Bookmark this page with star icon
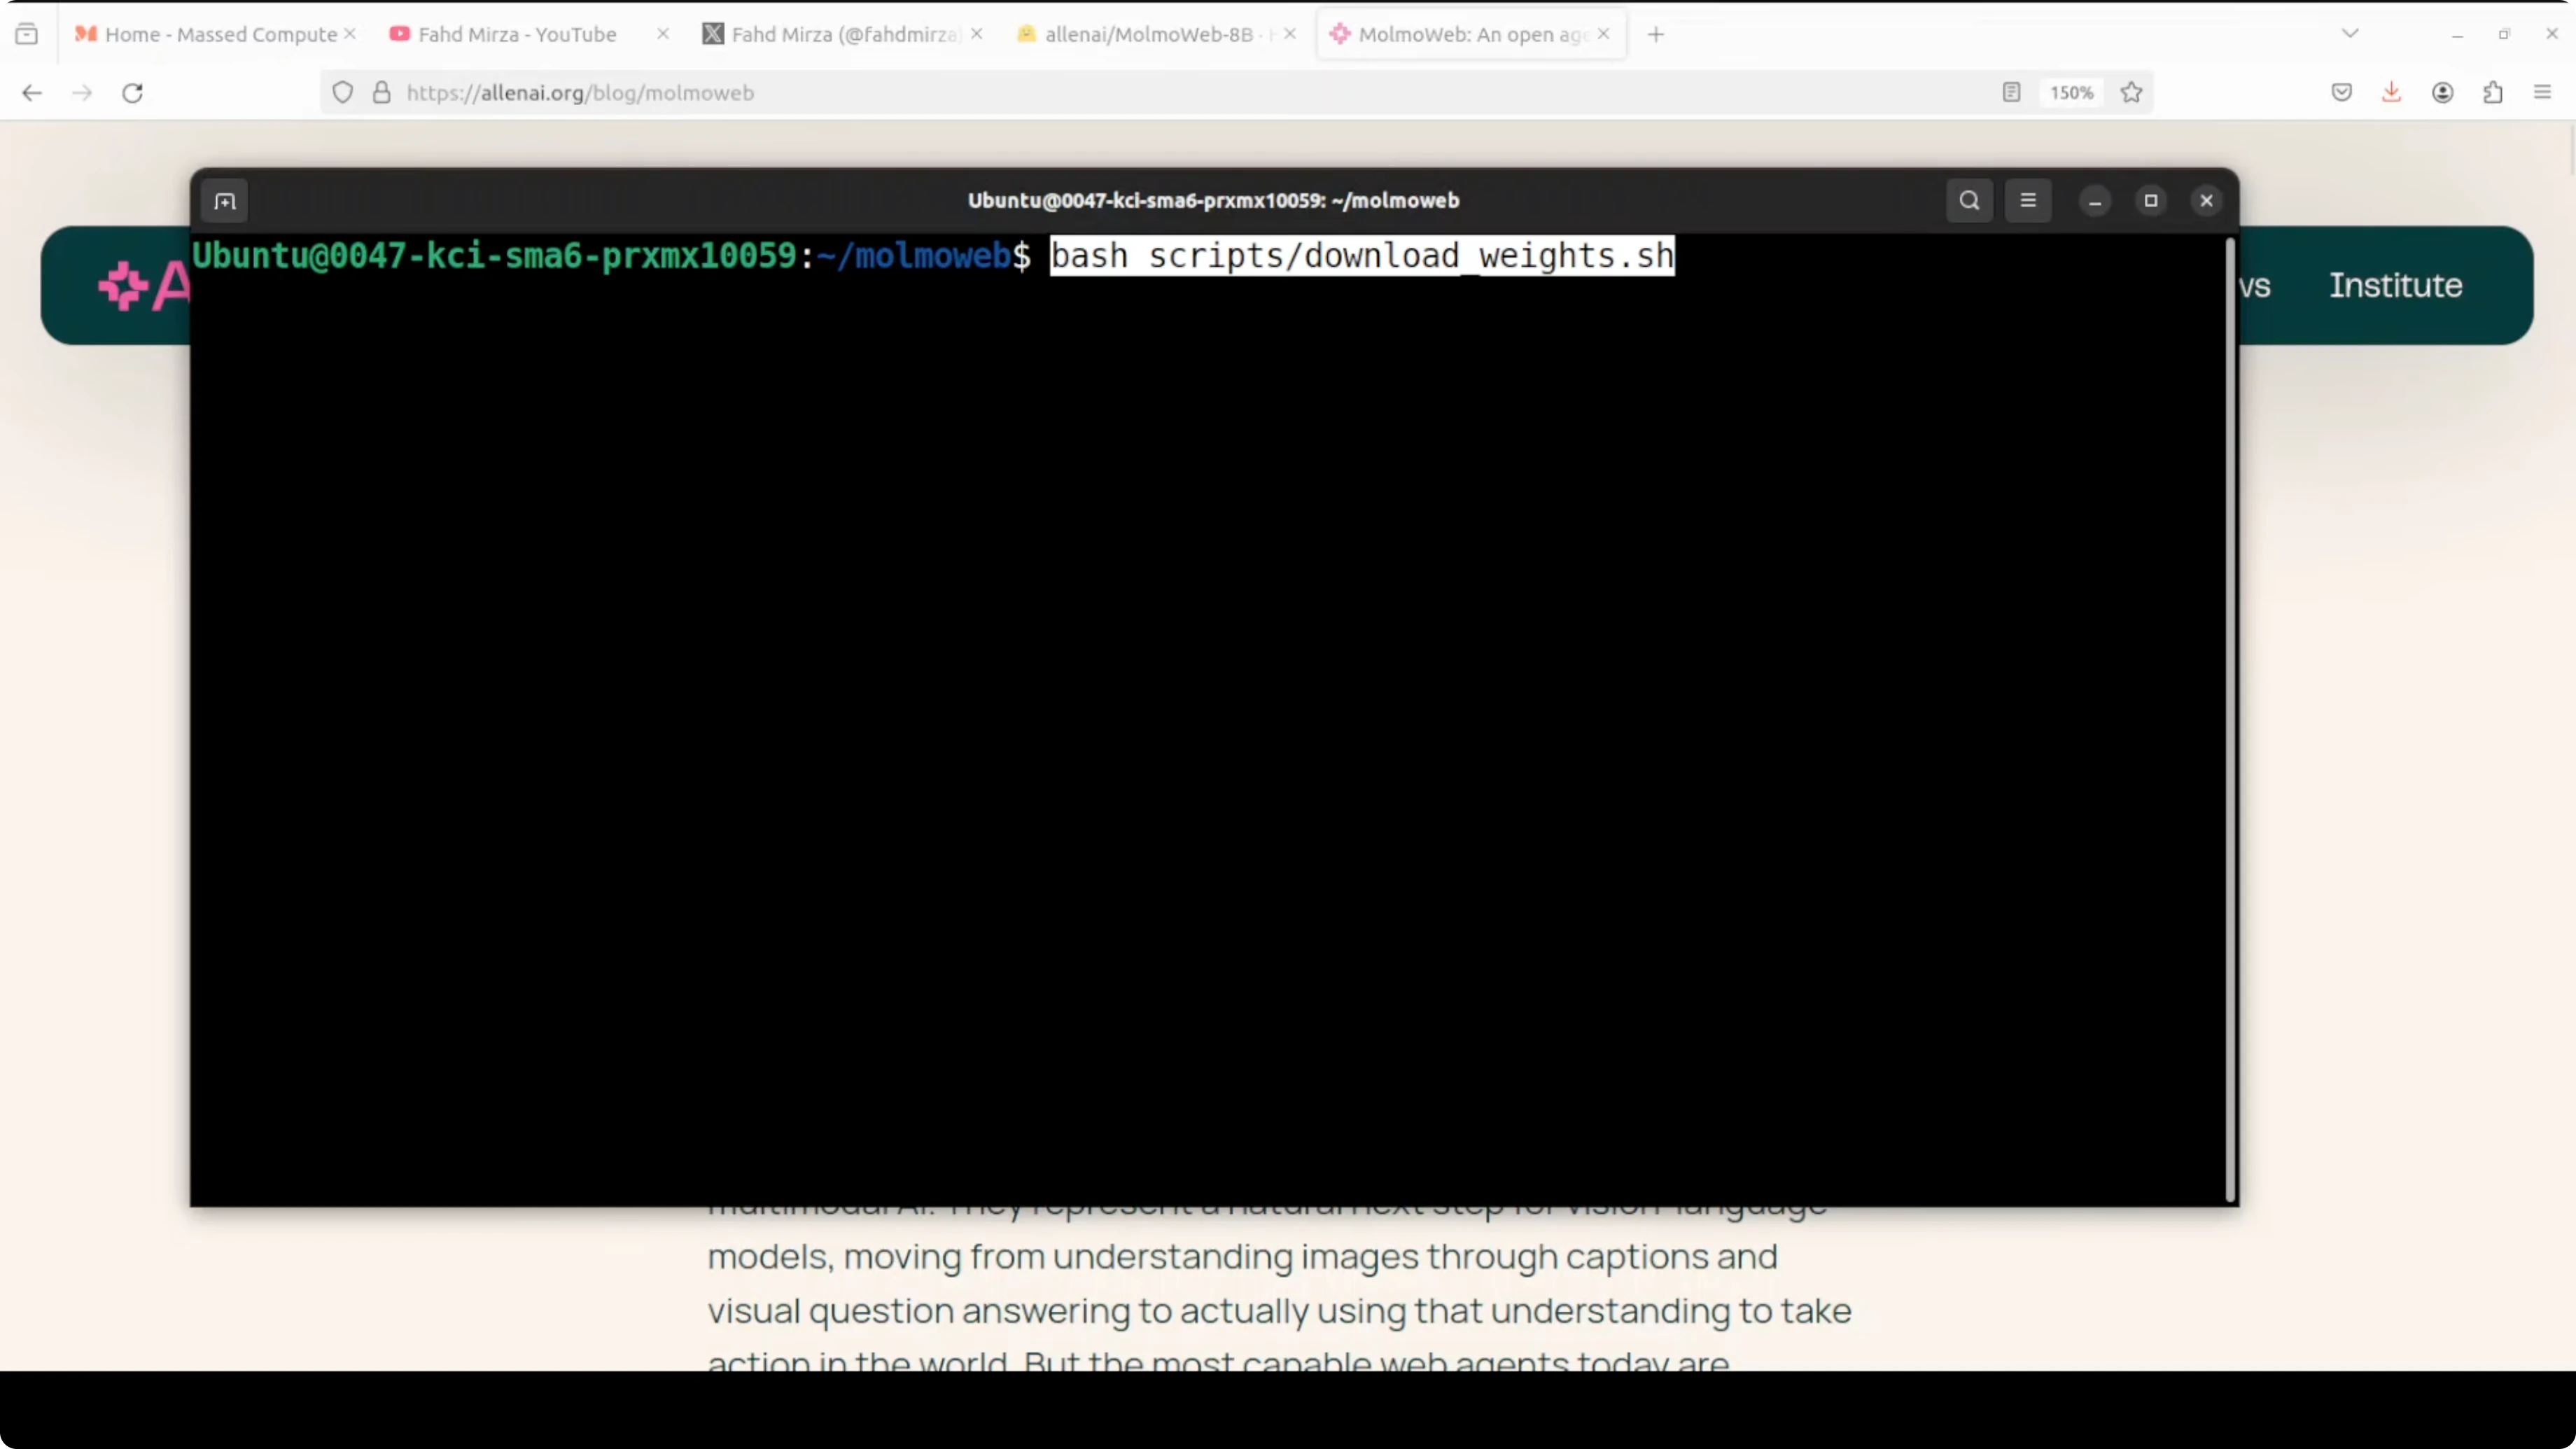The height and width of the screenshot is (1449, 2576). (2131, 93)
